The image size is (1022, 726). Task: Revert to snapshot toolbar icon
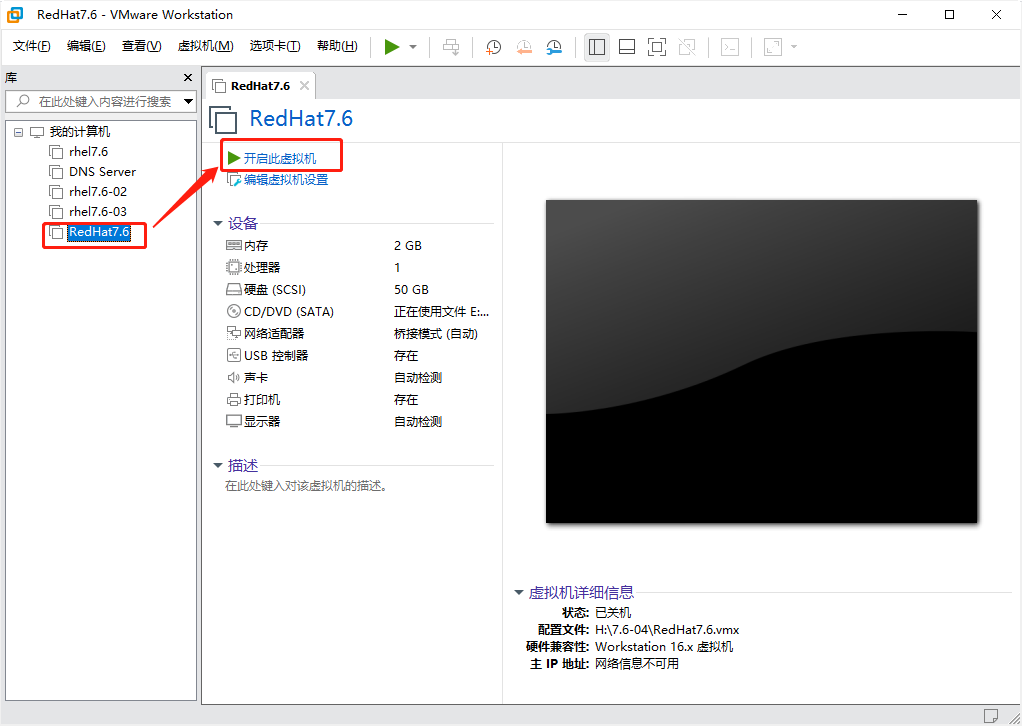coord(524,47)
